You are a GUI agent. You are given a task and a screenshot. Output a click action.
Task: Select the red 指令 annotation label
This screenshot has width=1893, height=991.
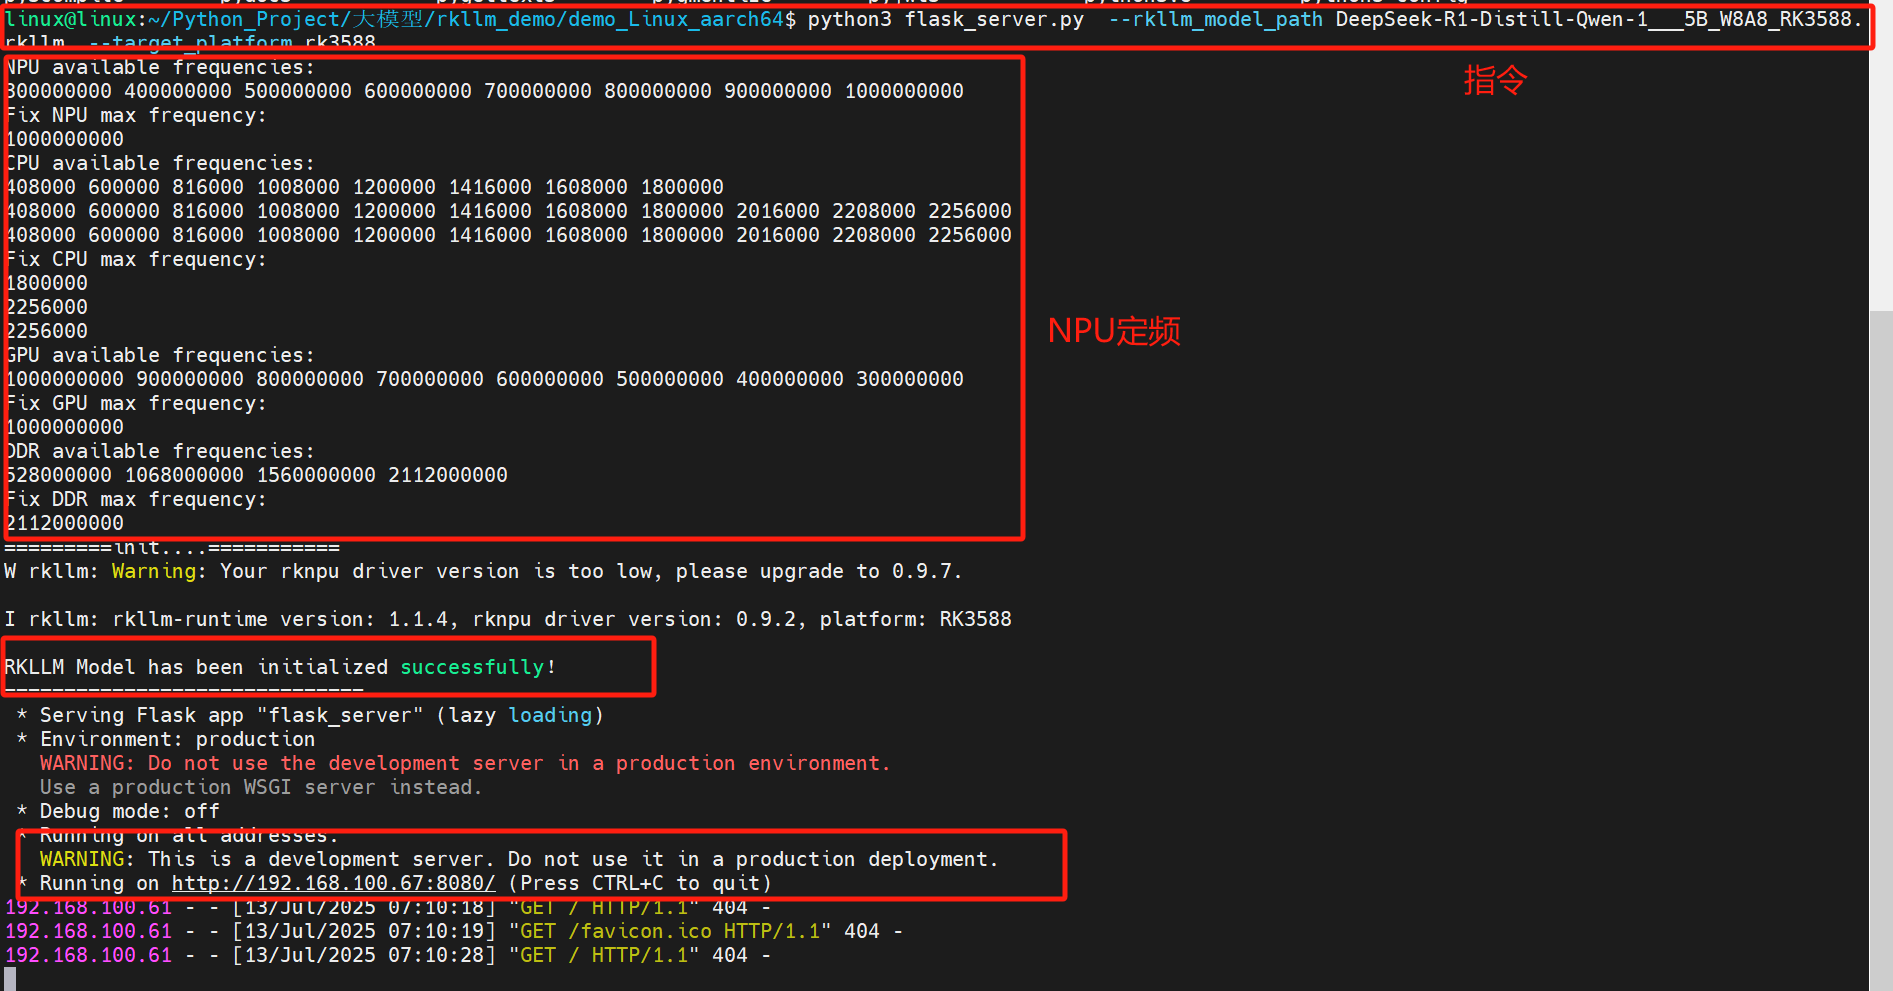[1493, 81]
